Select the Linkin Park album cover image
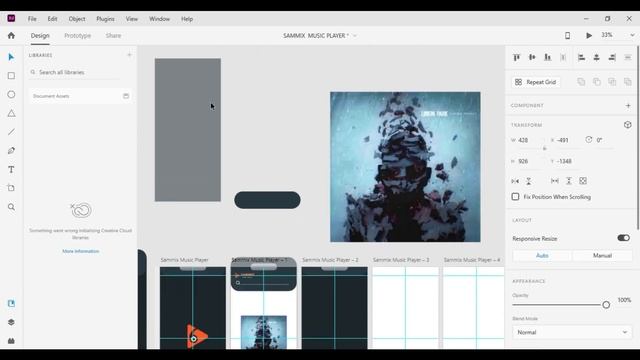 tap(405, 167)
